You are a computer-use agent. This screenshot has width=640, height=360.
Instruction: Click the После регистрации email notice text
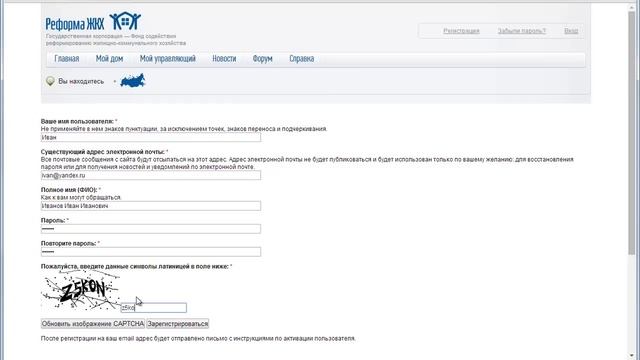198,338
